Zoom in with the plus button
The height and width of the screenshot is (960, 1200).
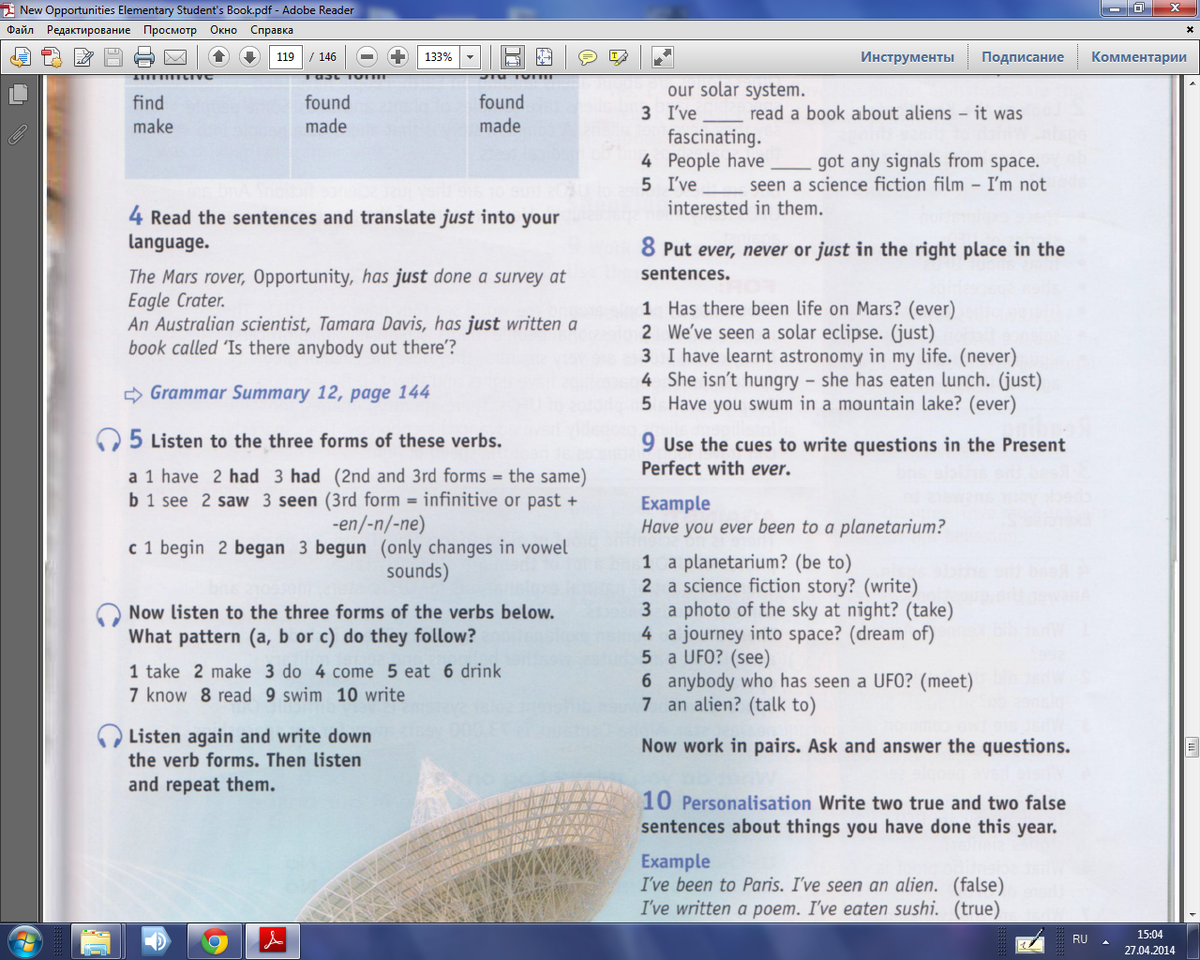click(x=398, y=56)
